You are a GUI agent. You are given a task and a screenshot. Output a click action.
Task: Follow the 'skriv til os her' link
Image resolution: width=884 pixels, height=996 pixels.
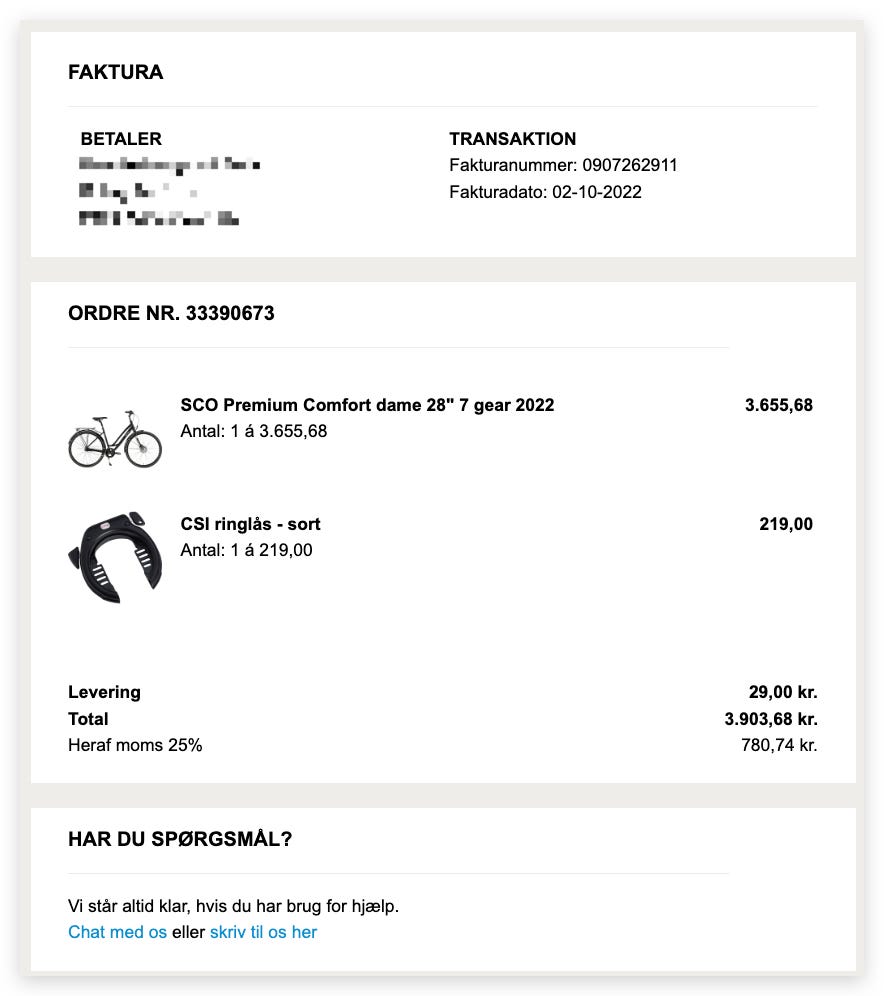(x=263, y=932)
